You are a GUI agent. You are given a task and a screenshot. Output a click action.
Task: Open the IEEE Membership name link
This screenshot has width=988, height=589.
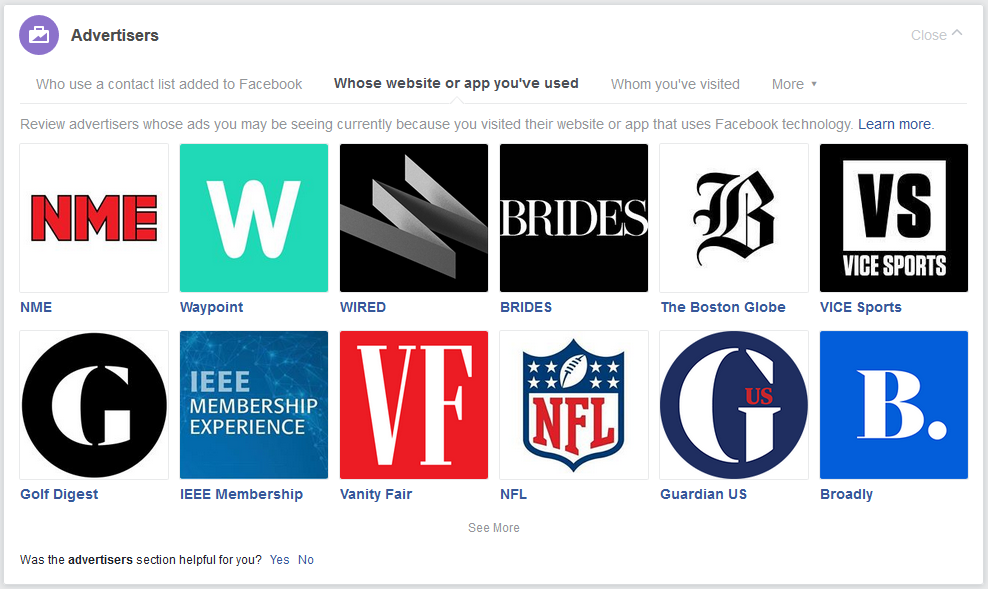(x=241, y=494)
